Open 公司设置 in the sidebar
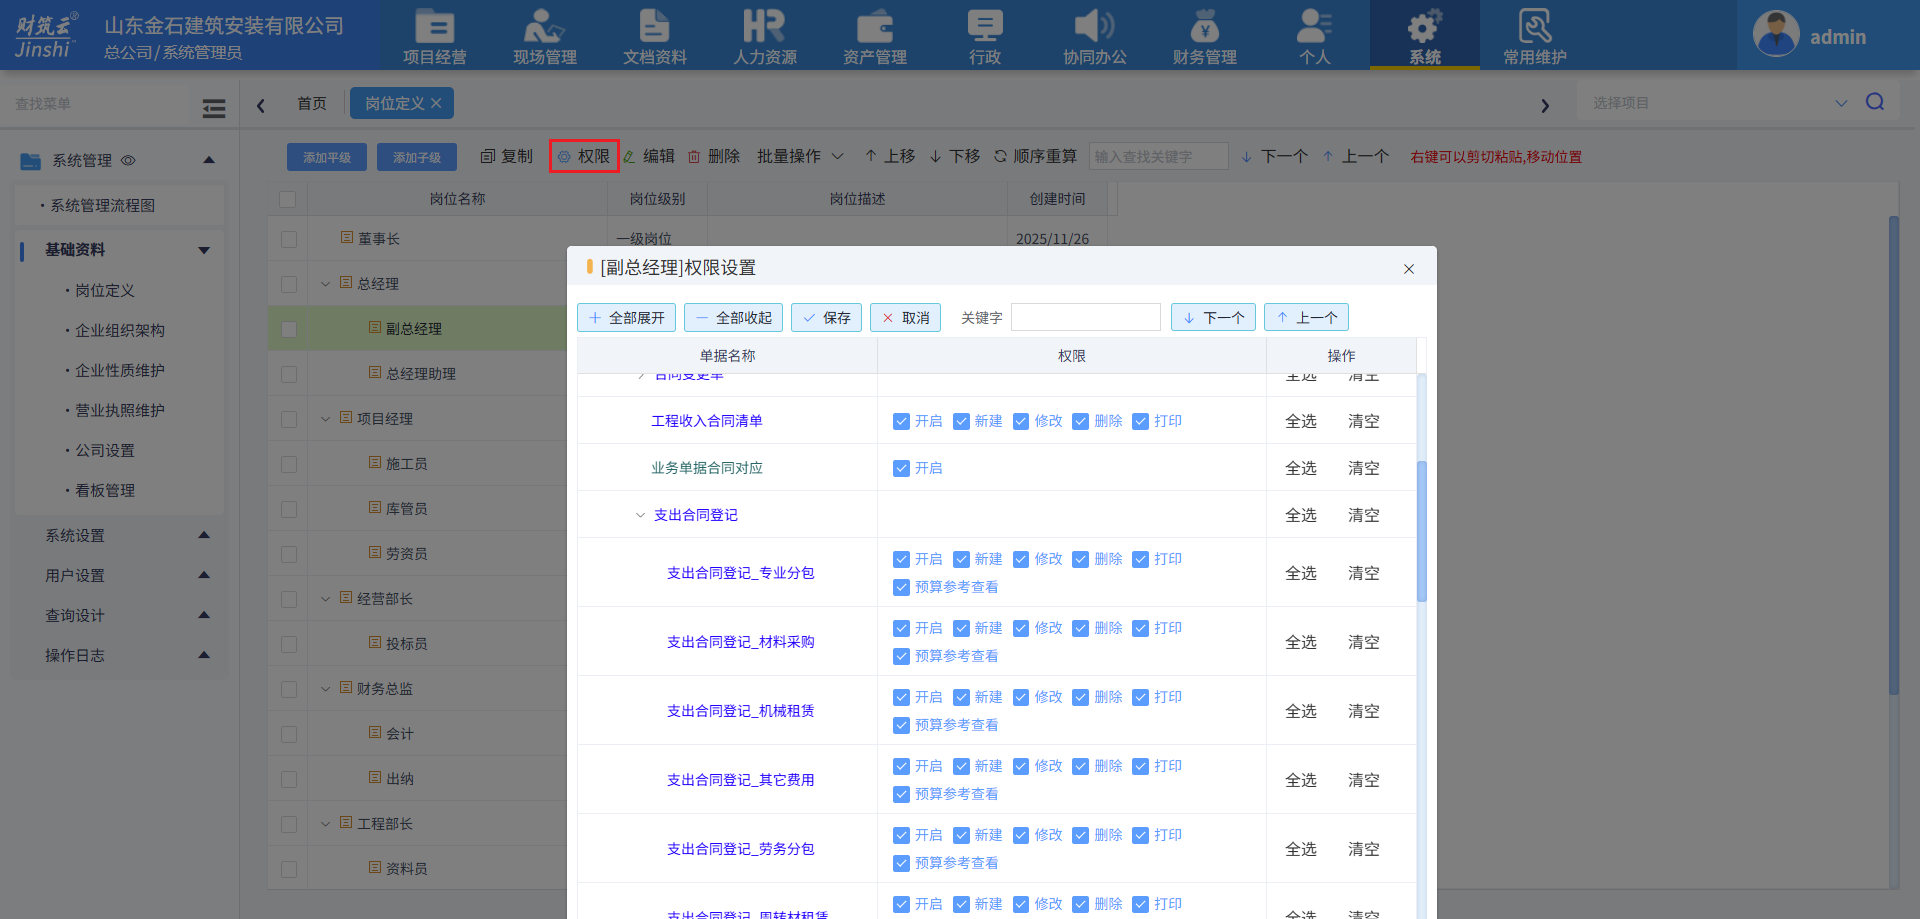 105,450
